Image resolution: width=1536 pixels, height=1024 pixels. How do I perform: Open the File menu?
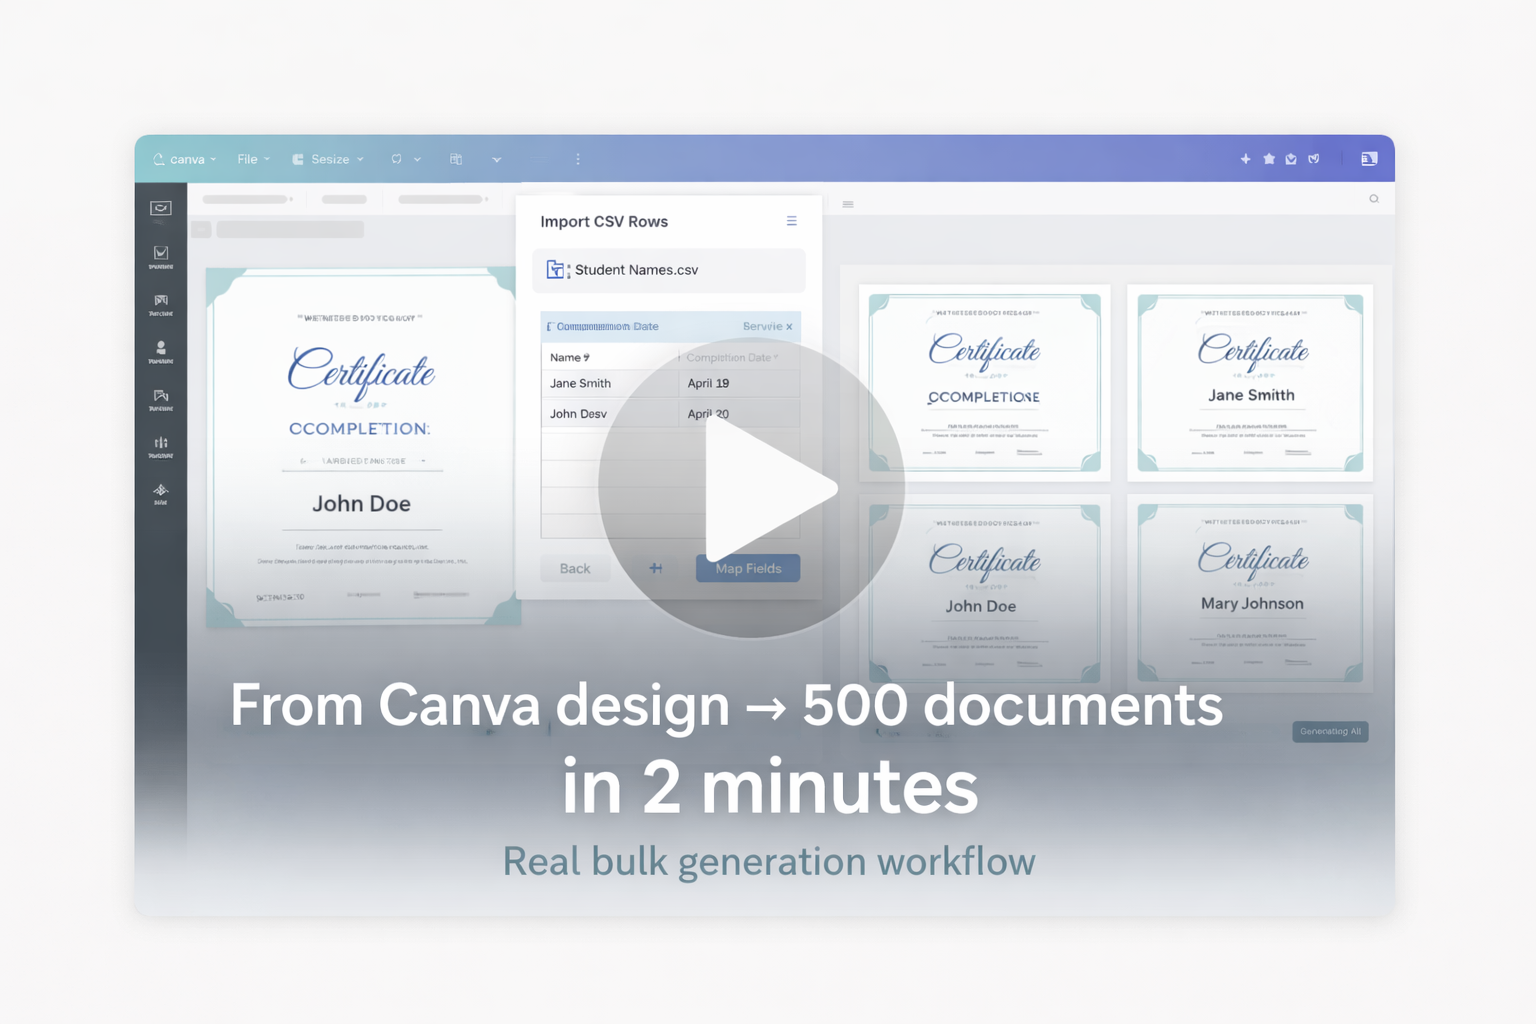[246, 159]
